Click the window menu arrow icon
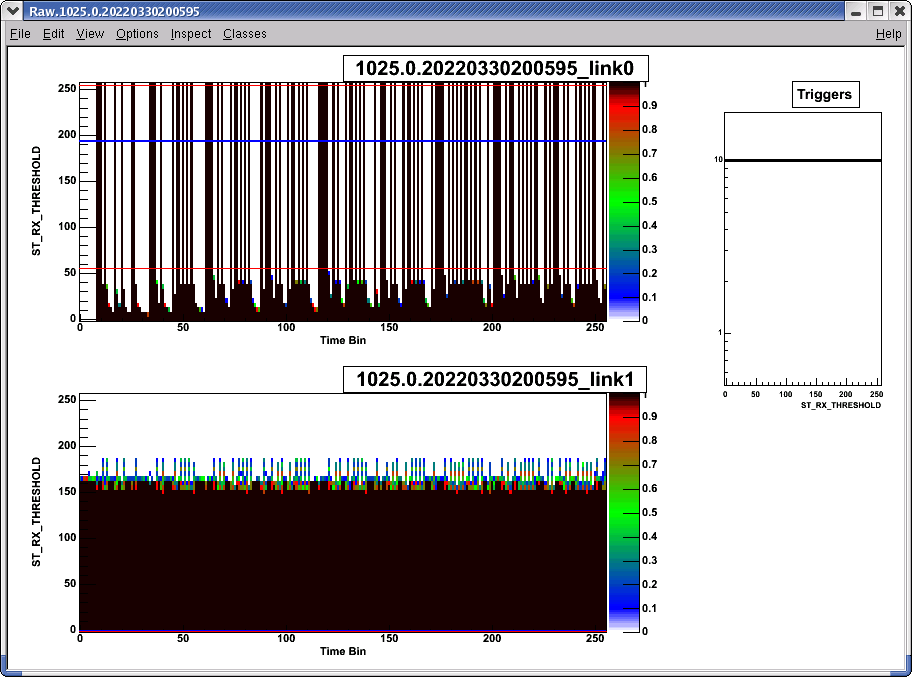 coord(11,11)
